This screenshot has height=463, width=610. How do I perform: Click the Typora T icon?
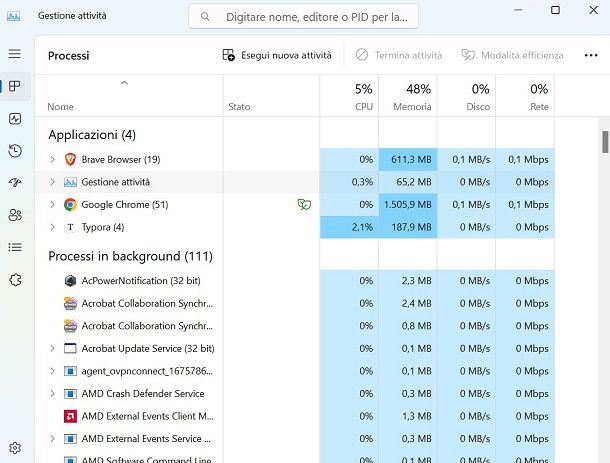70,227
